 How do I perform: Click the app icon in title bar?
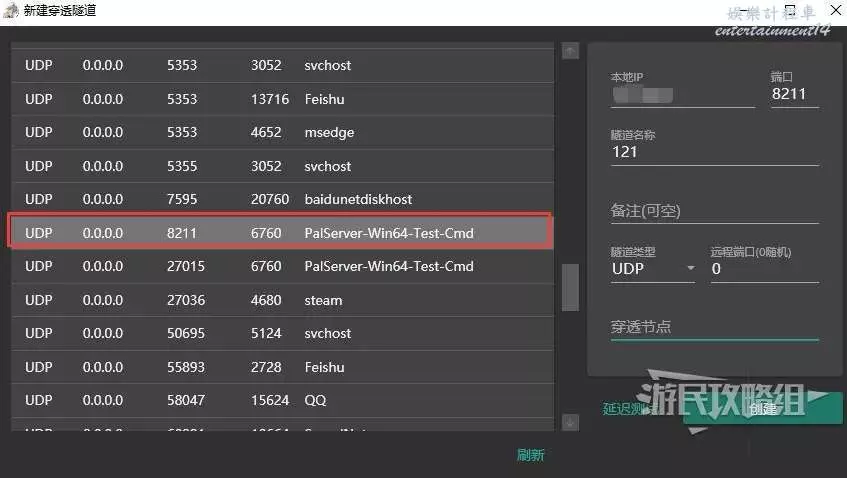point(11,11)
